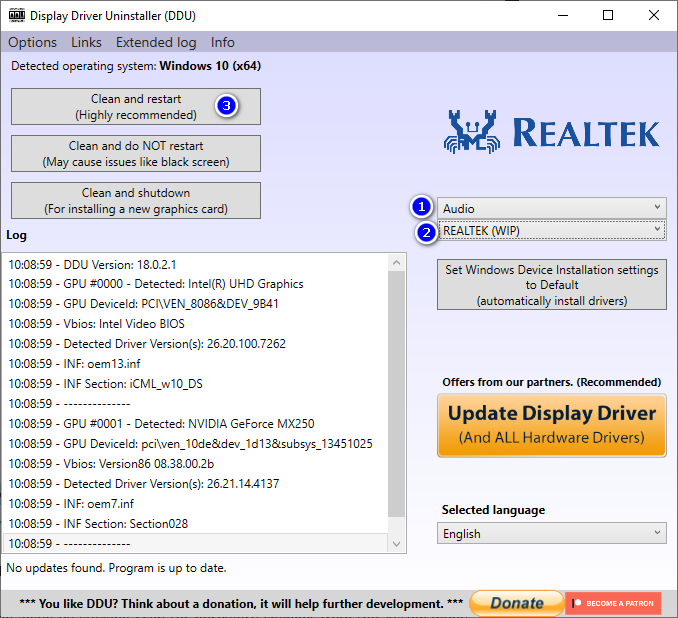The width and height of the screenshot is (678, 618).
Task: Select log line DDU Version: 18.0.2.1
Action: (195, 264)
